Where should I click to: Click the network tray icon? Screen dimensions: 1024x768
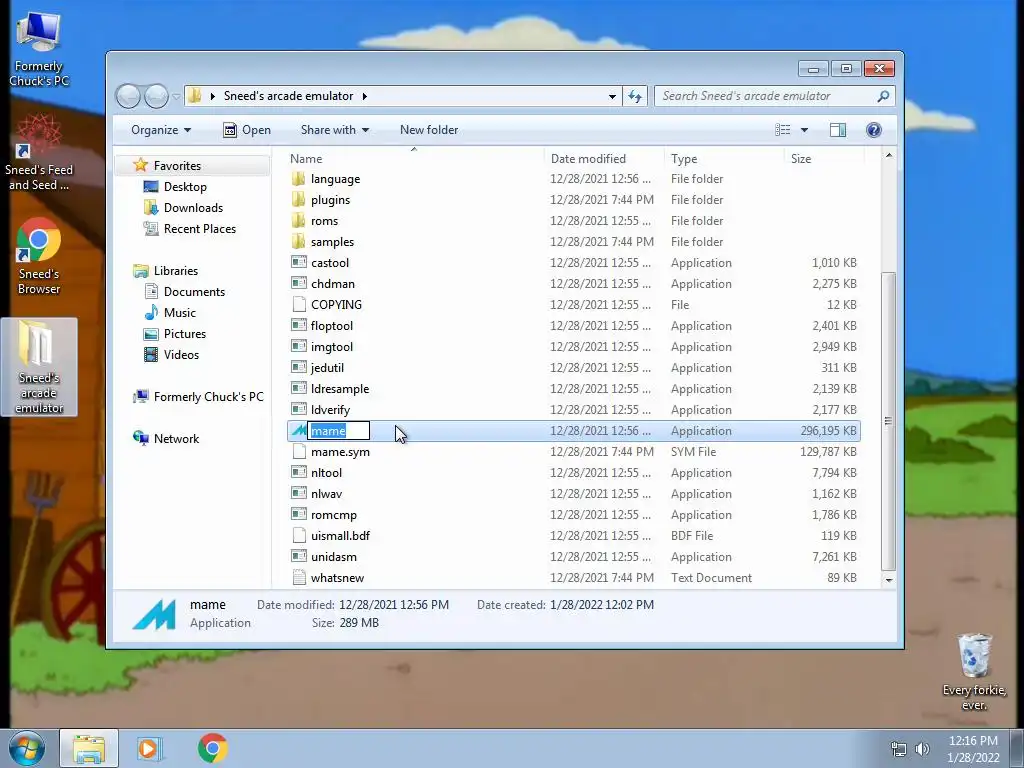click(899, 749)
